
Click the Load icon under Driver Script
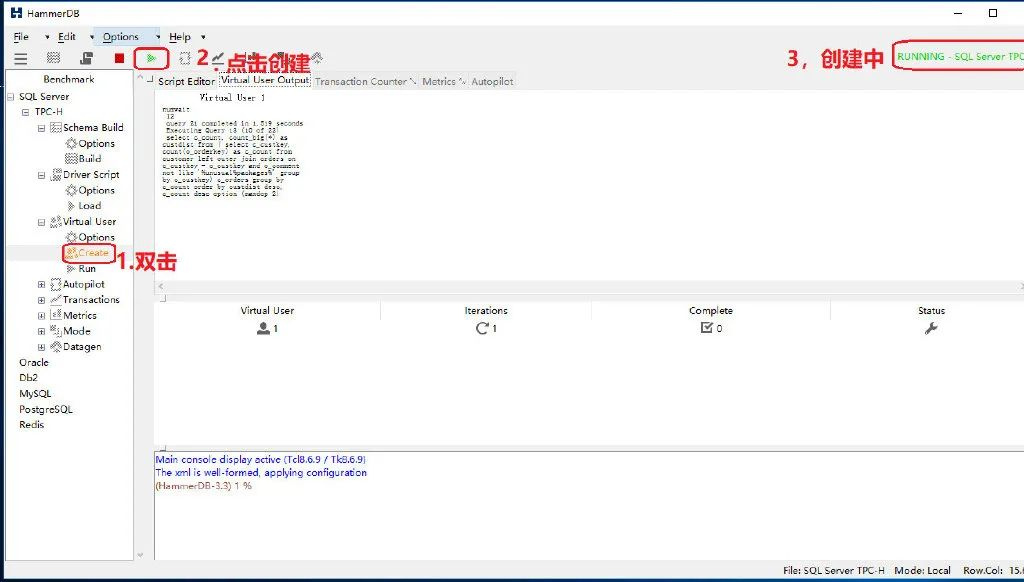(x=71, y=206)
